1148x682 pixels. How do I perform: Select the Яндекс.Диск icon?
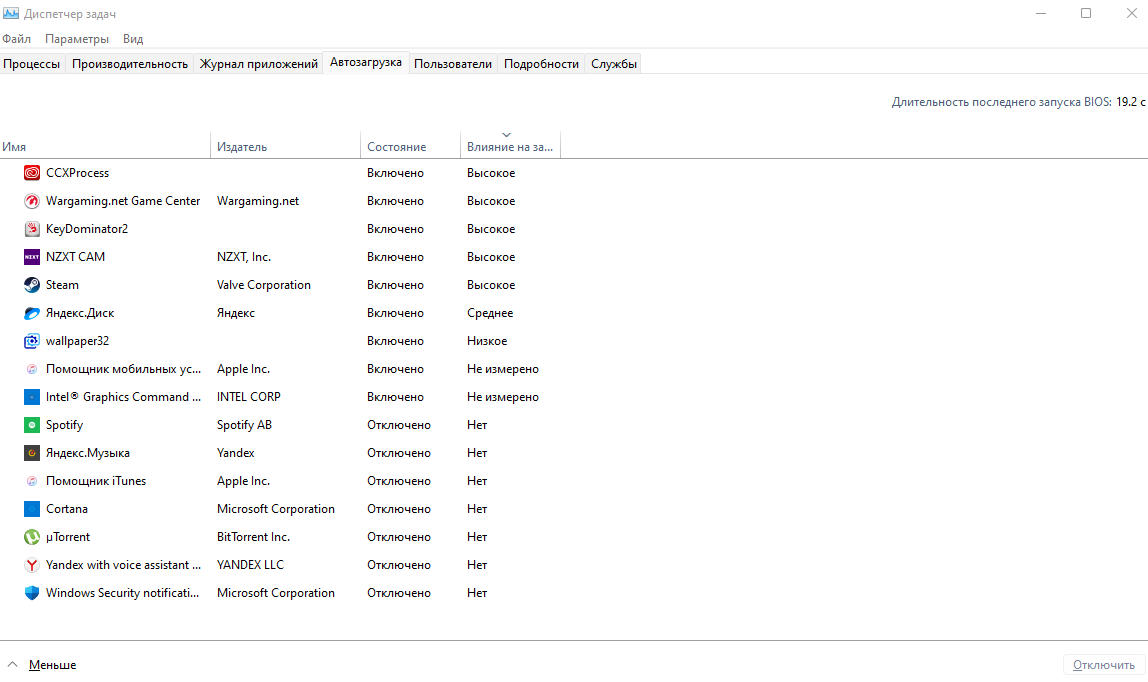(x=31, y=313)
